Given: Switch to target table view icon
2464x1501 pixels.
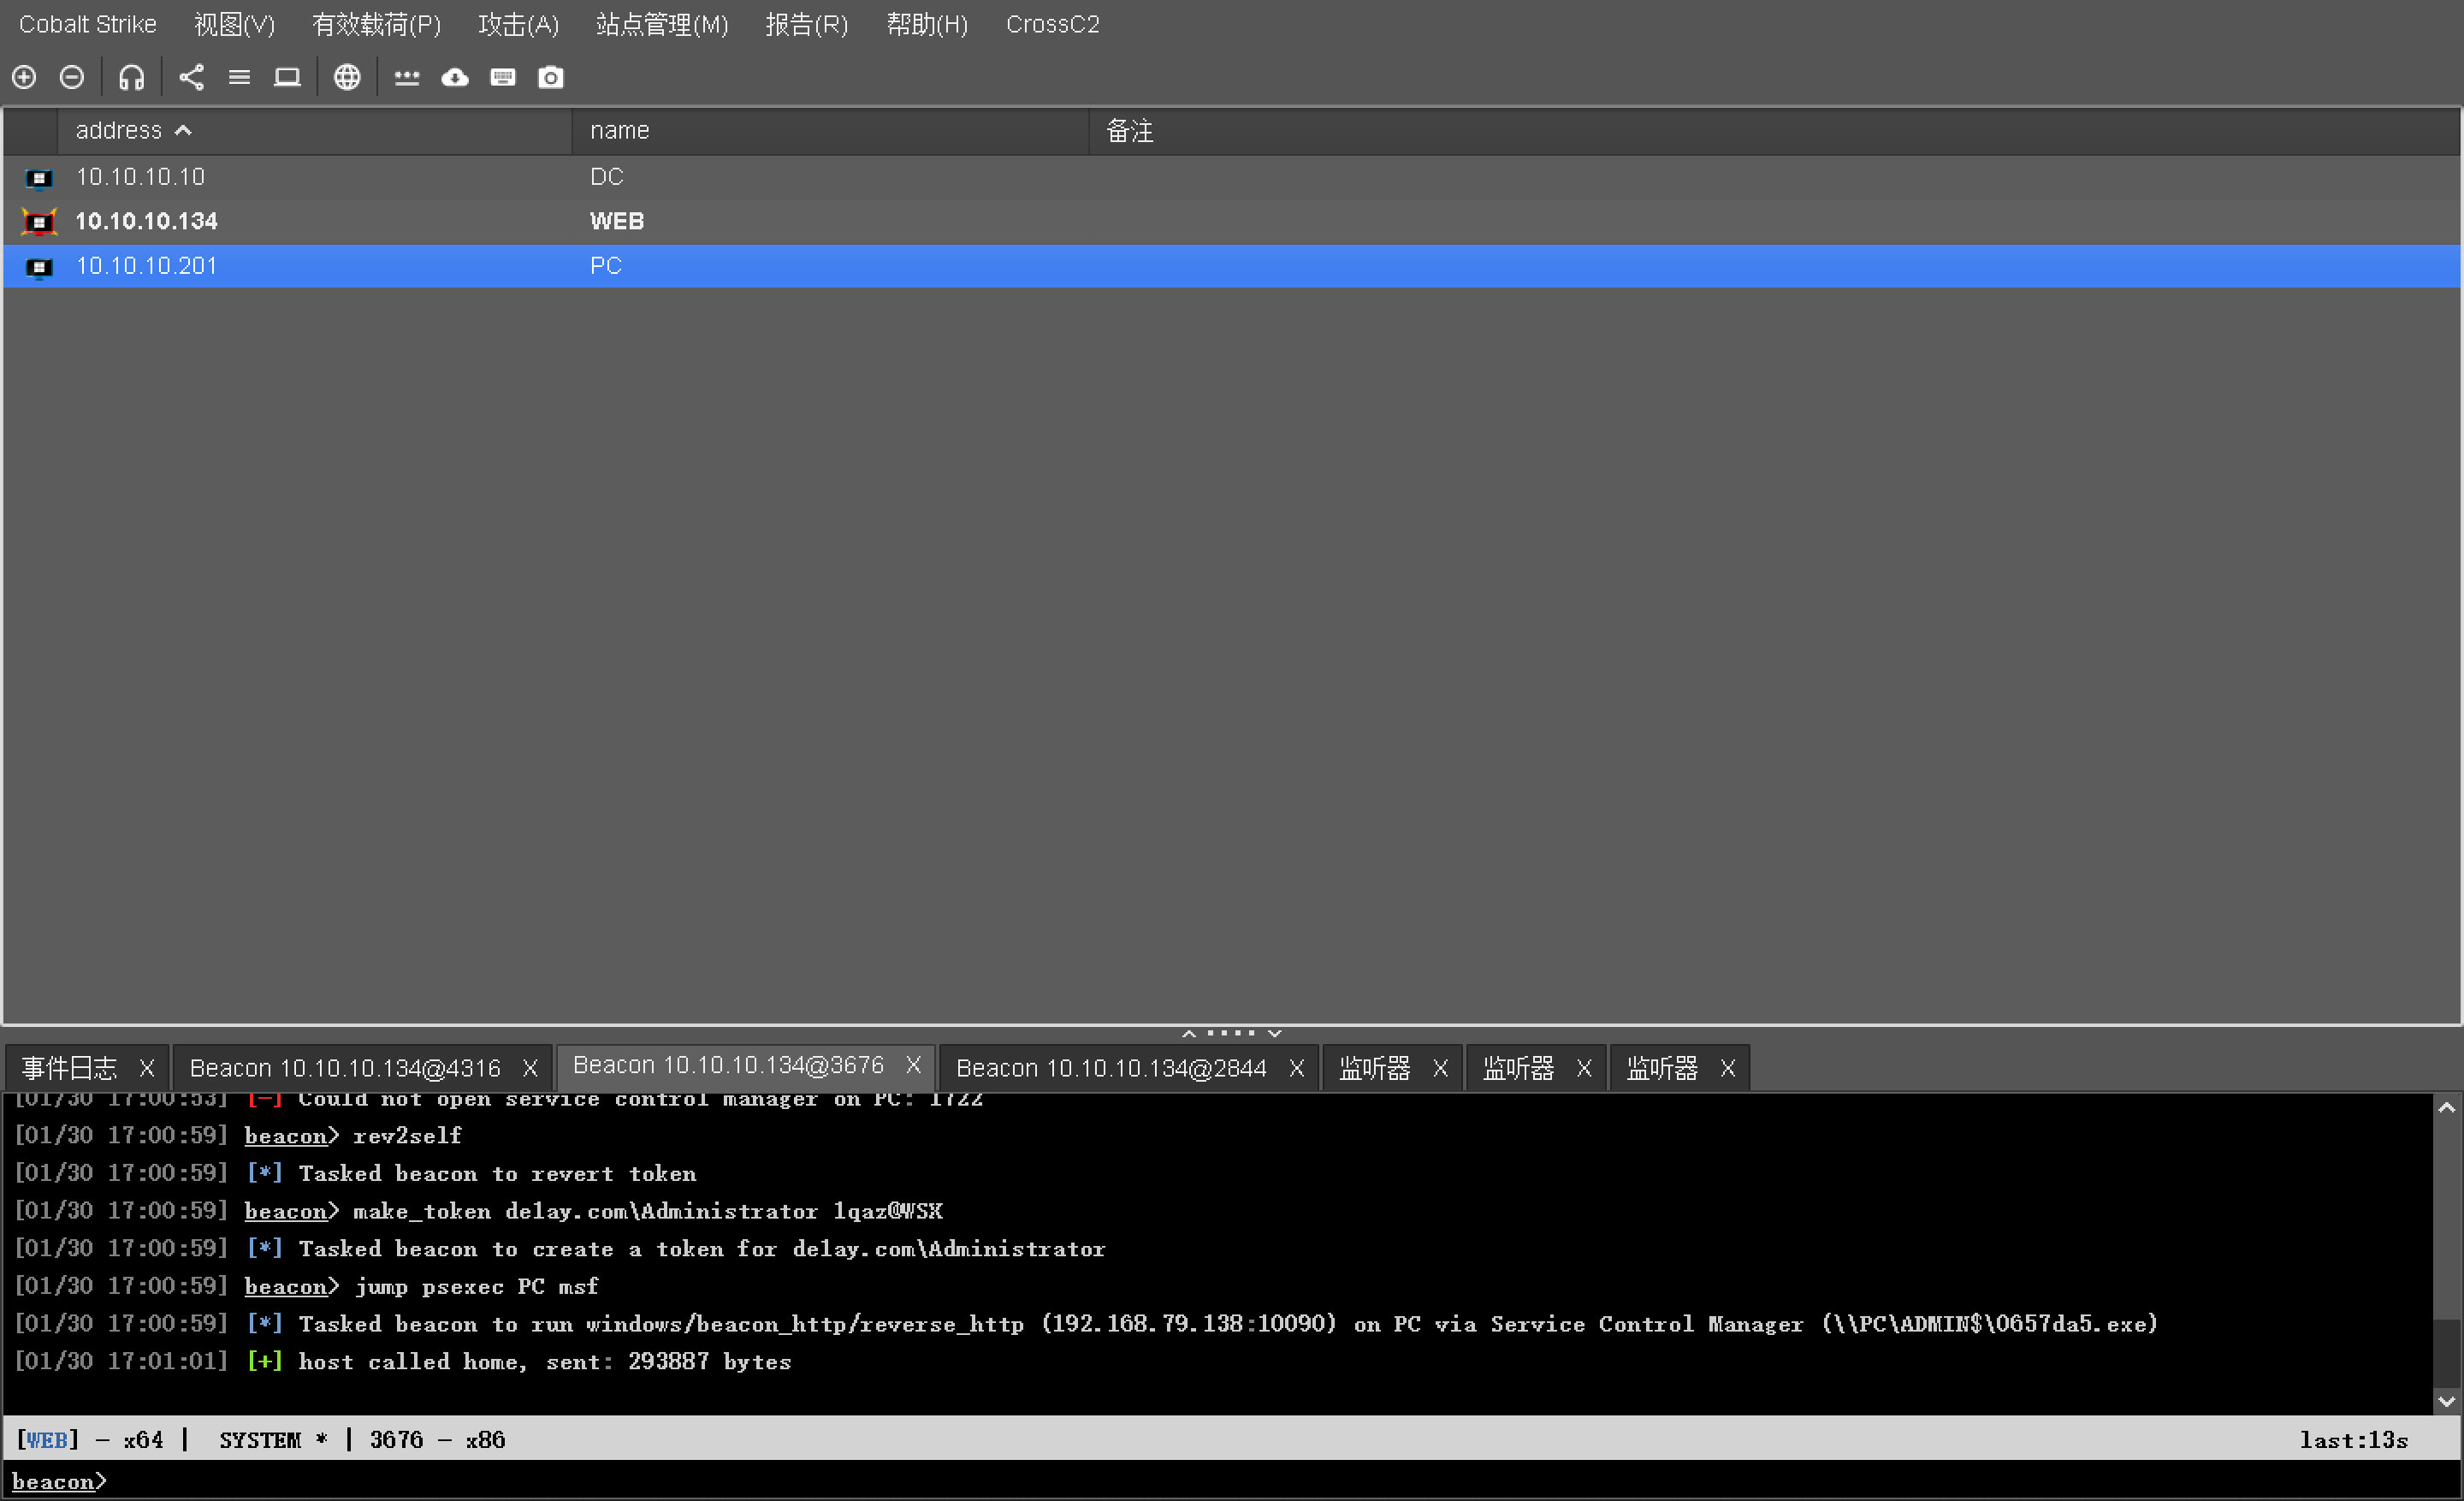Looking at the screenshot, I should tap(287, 77).
